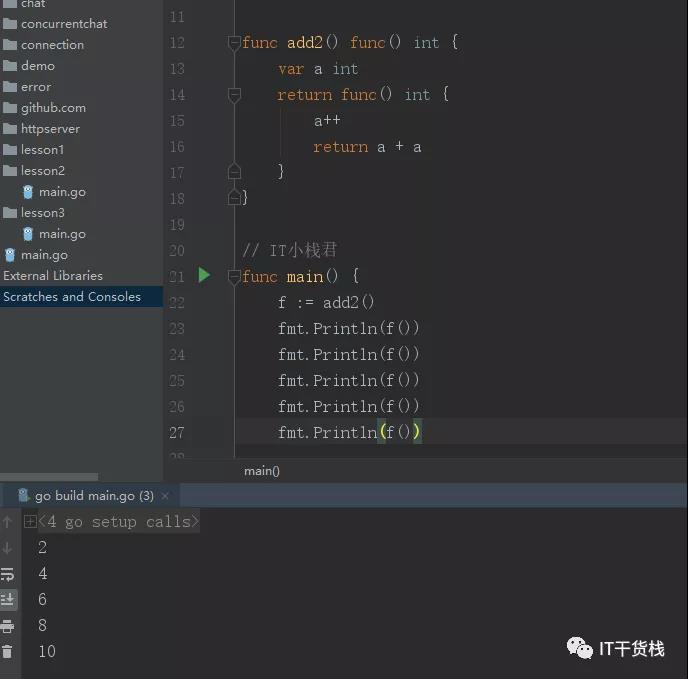This screenshot has width=688, height=679.
Task: Toggle scroll to end console icon
Action: click(7, 599)
